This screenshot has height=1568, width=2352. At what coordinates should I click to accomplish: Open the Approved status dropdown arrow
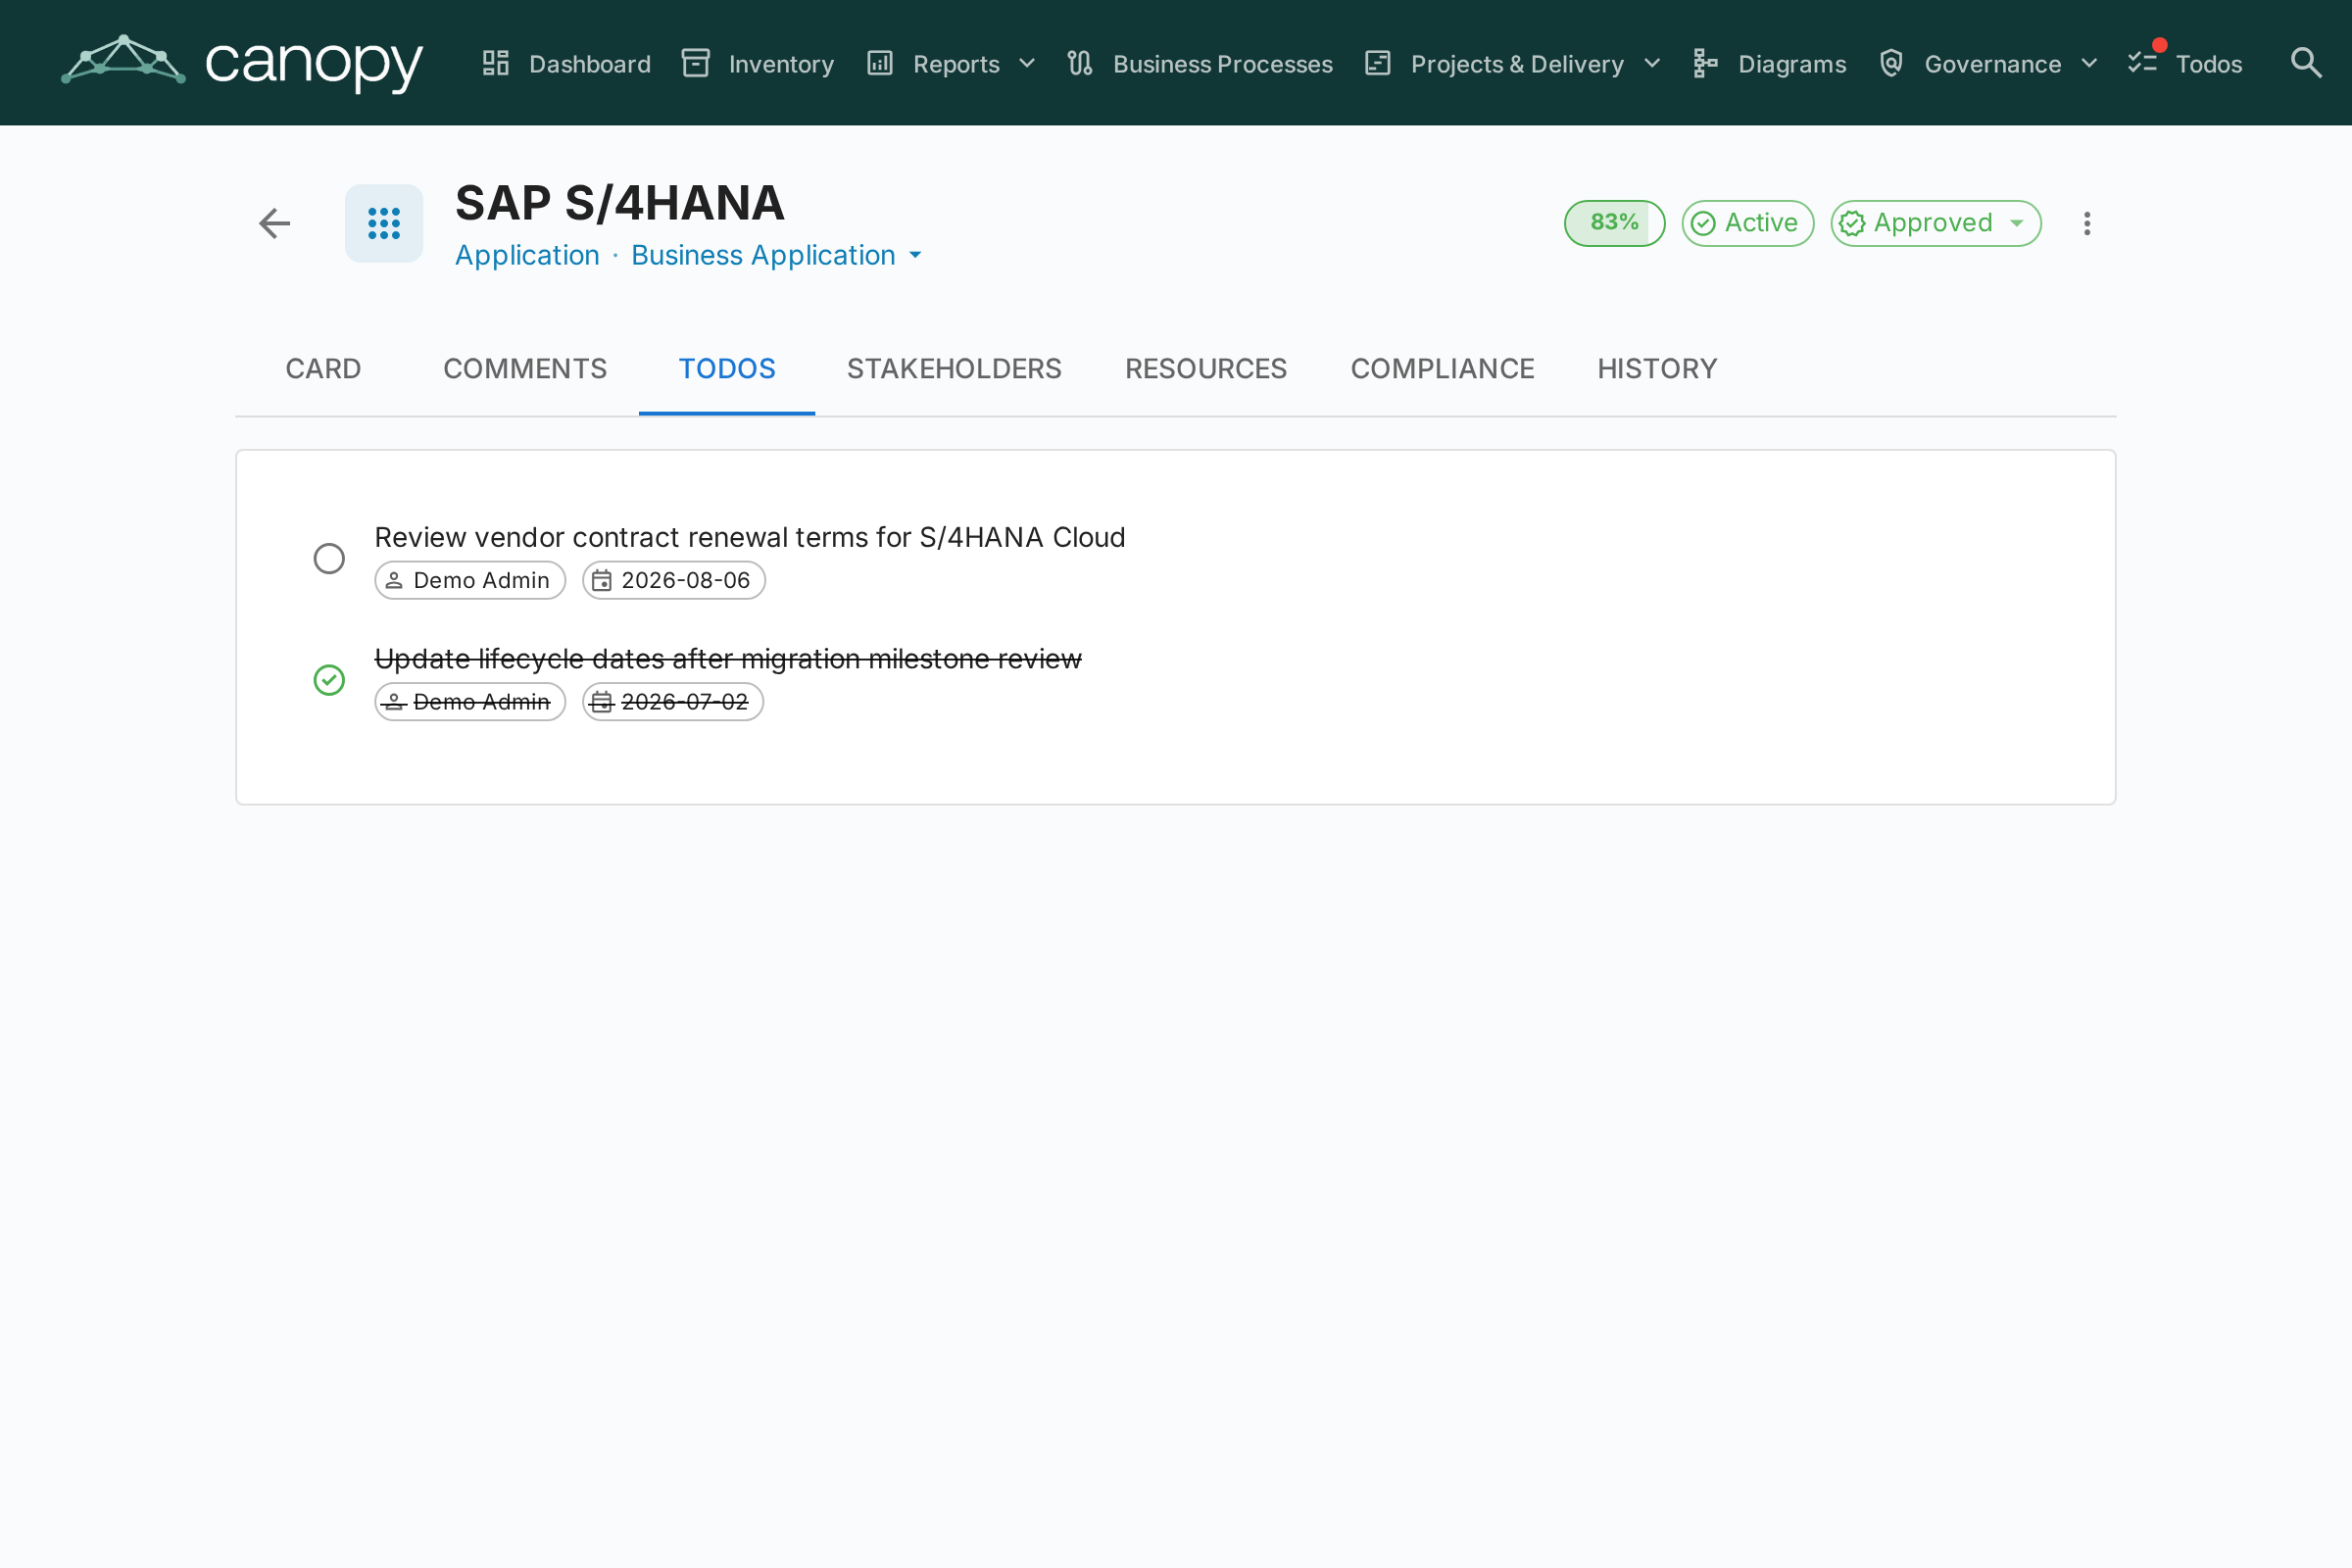click(x=2017, y=223)
